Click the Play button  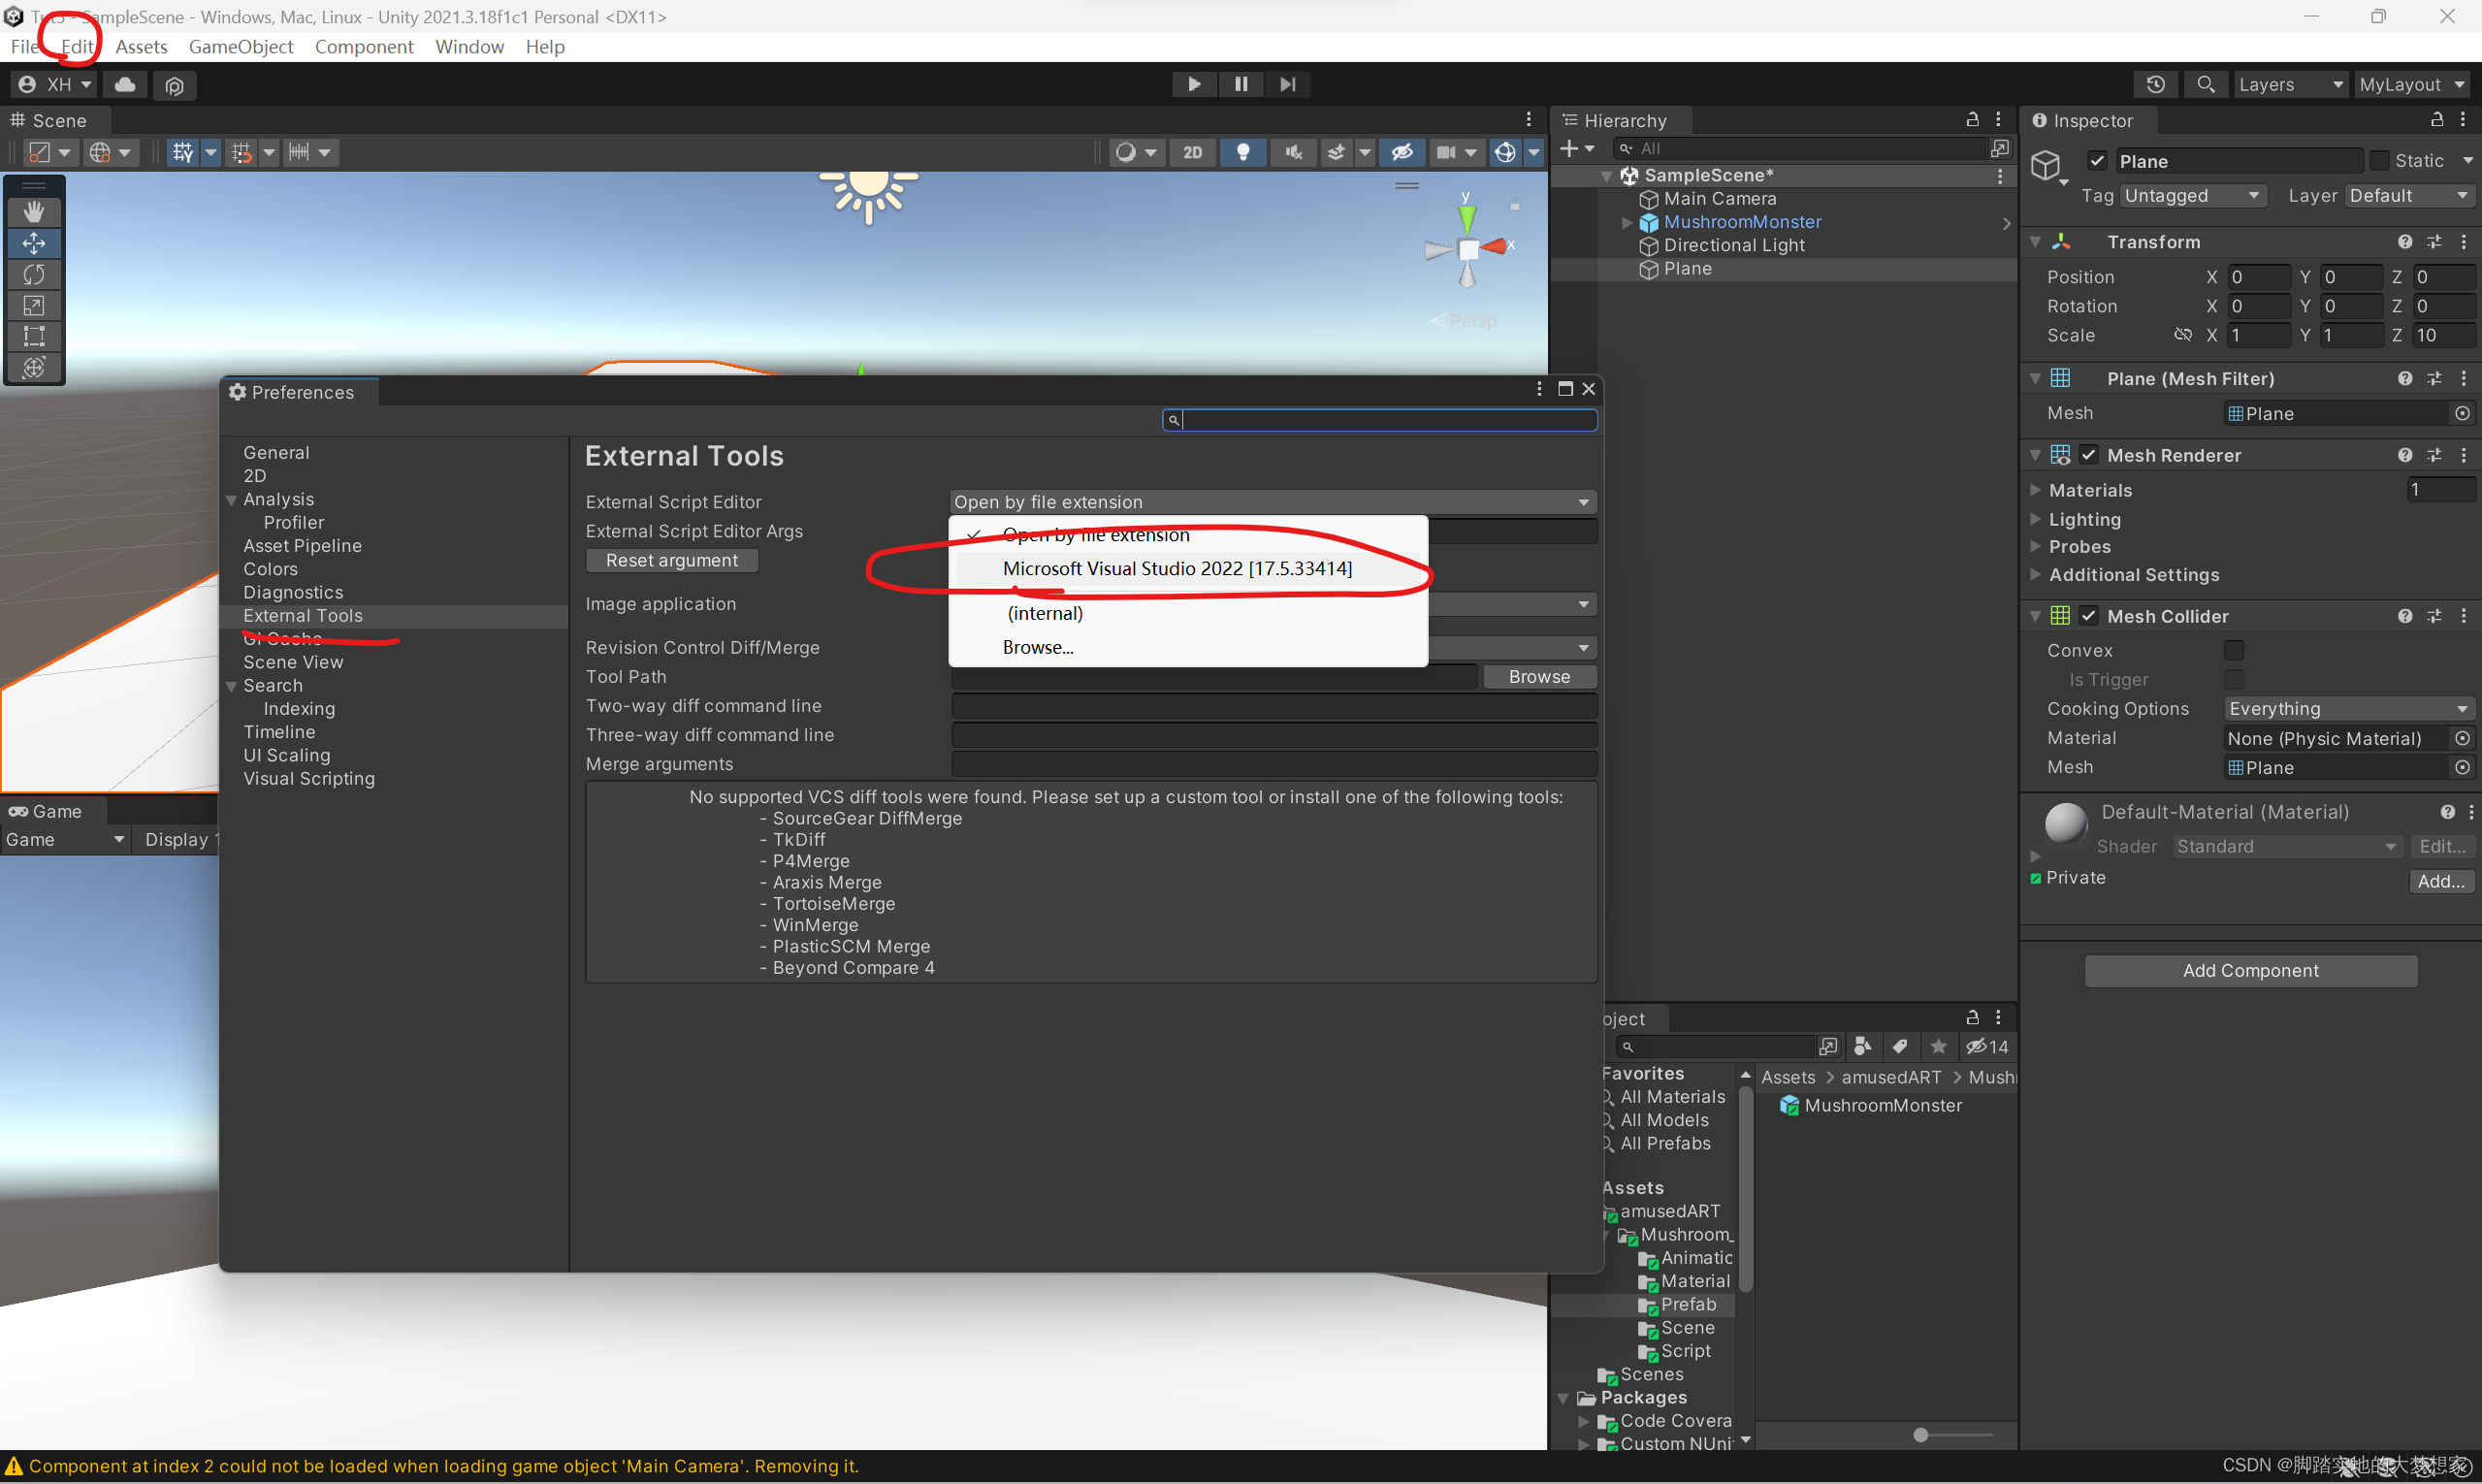1194,84
